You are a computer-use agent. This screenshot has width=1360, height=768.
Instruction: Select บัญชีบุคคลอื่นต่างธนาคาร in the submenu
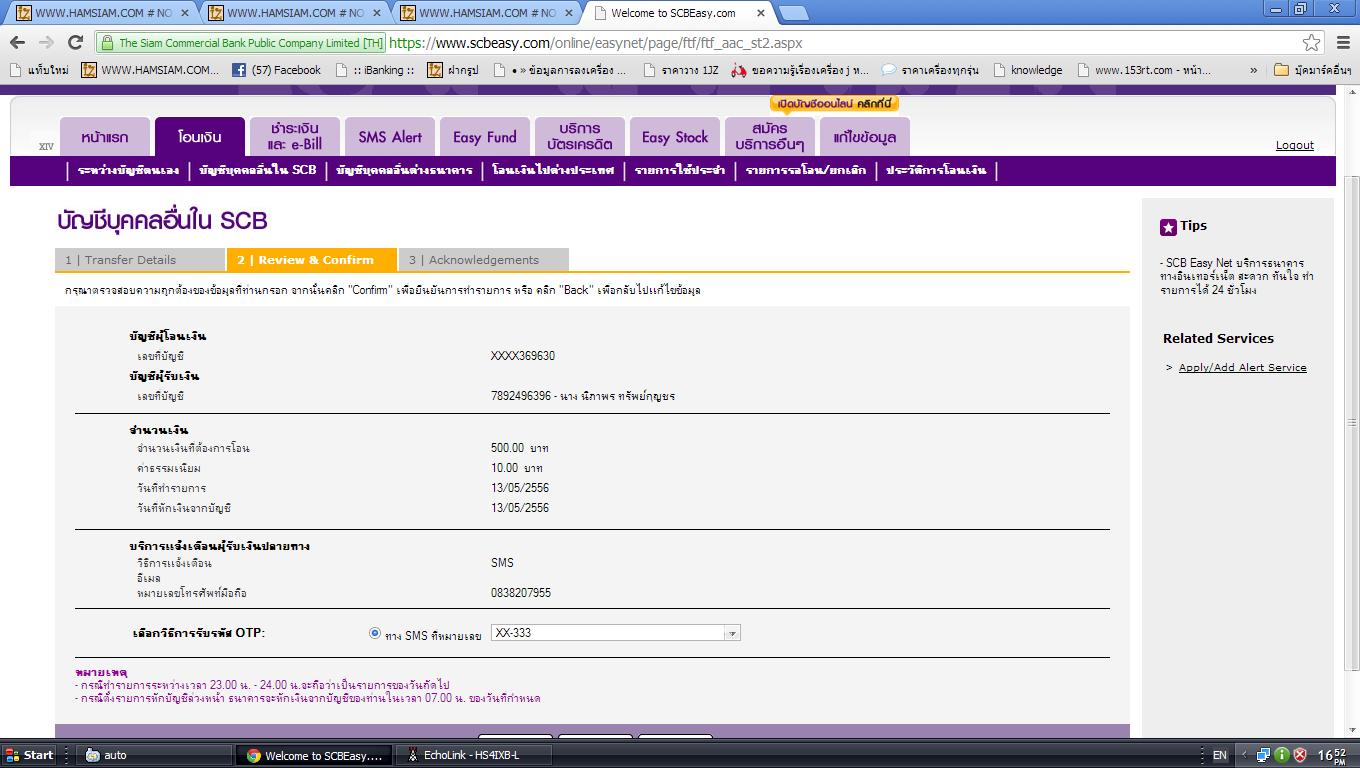coord(404,170)
